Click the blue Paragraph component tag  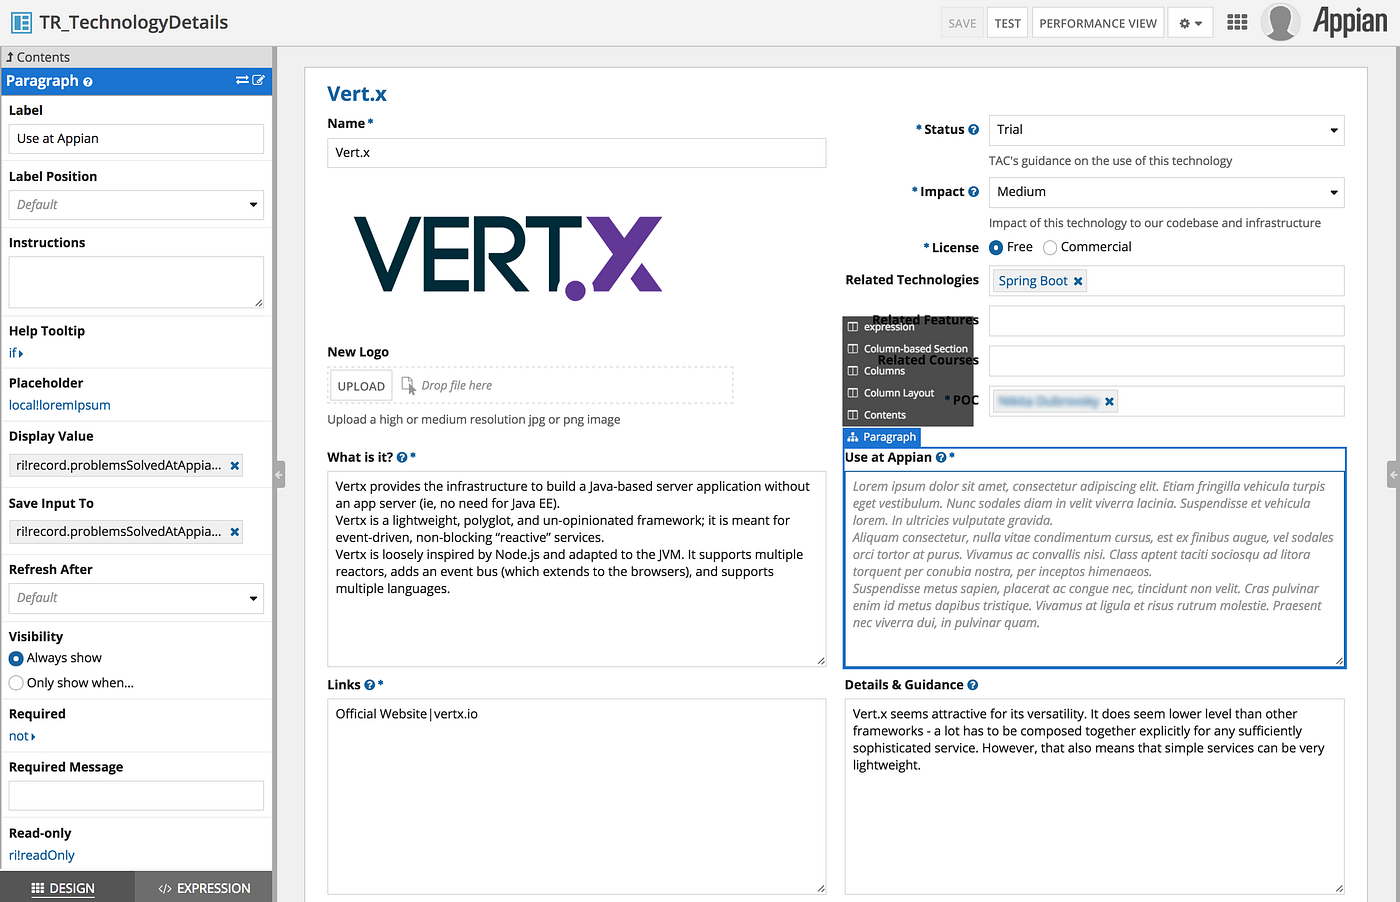881,437
